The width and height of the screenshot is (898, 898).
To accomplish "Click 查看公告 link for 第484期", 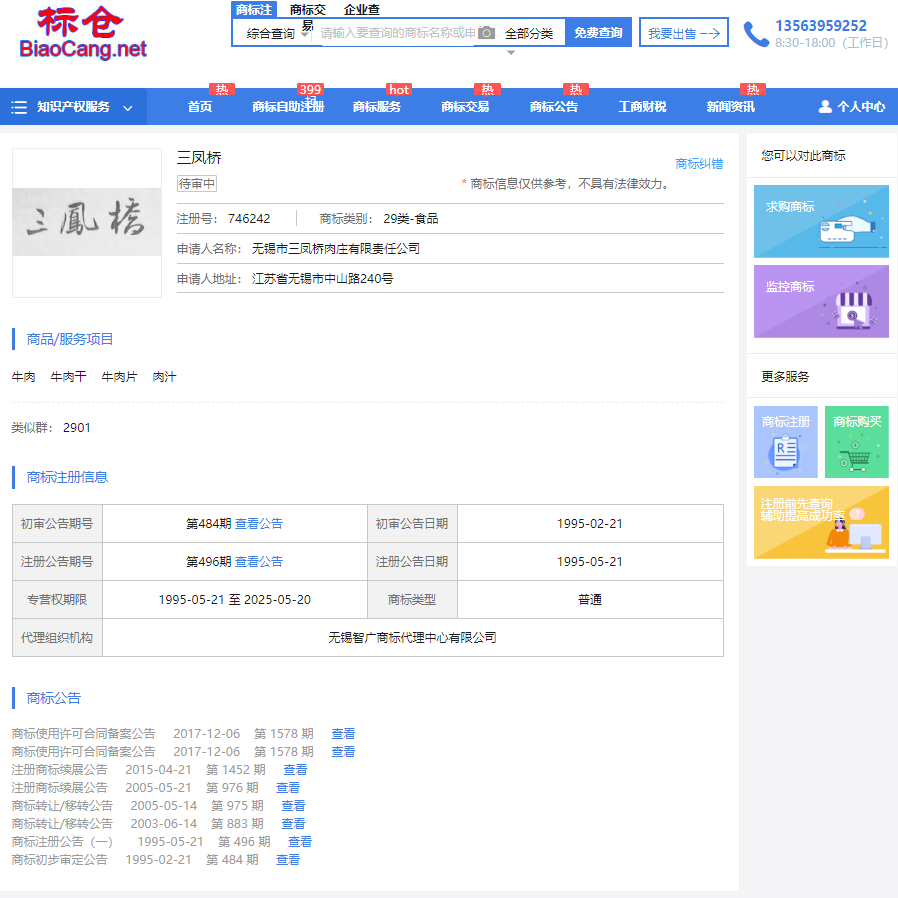I will (x=259, y=523).
